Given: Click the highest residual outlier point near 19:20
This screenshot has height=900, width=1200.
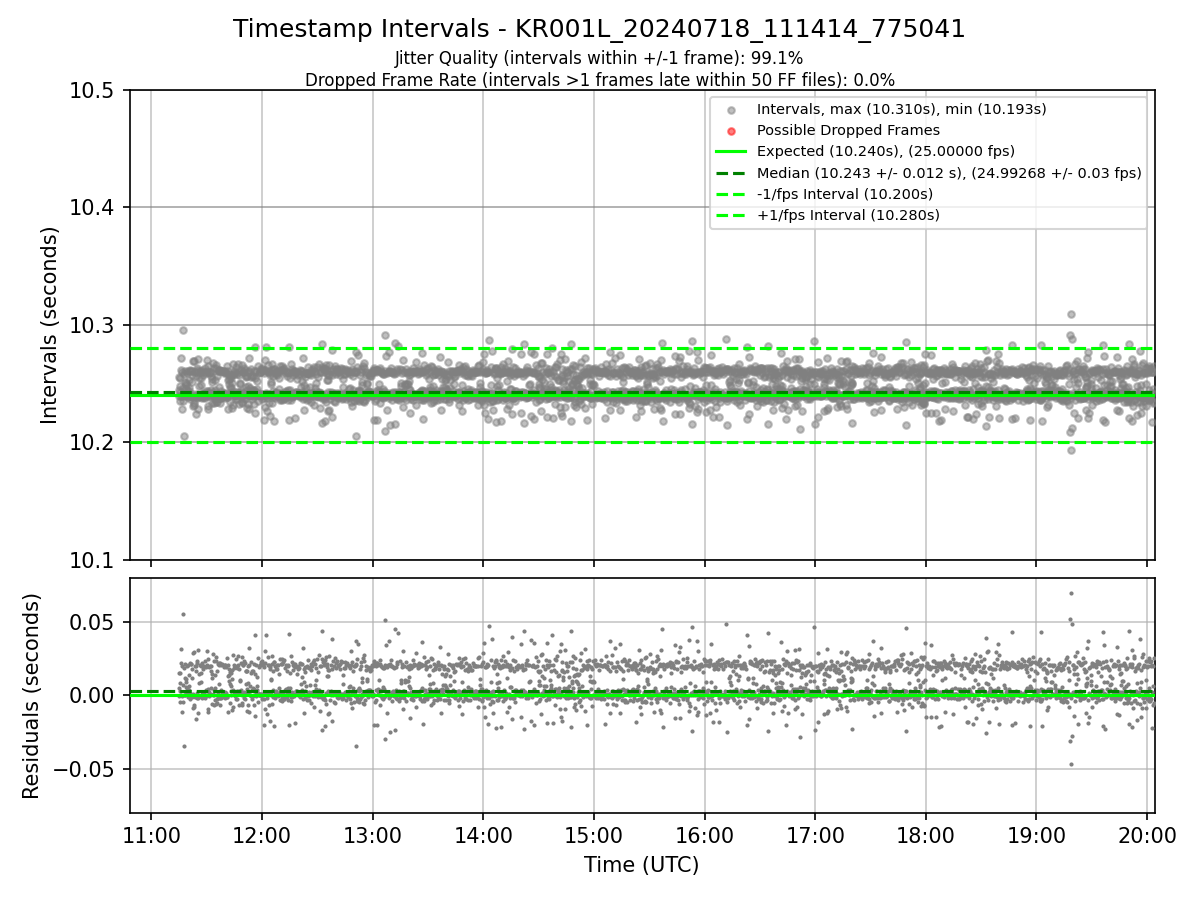Looking at the screenshot, I should coord(1071,593).
